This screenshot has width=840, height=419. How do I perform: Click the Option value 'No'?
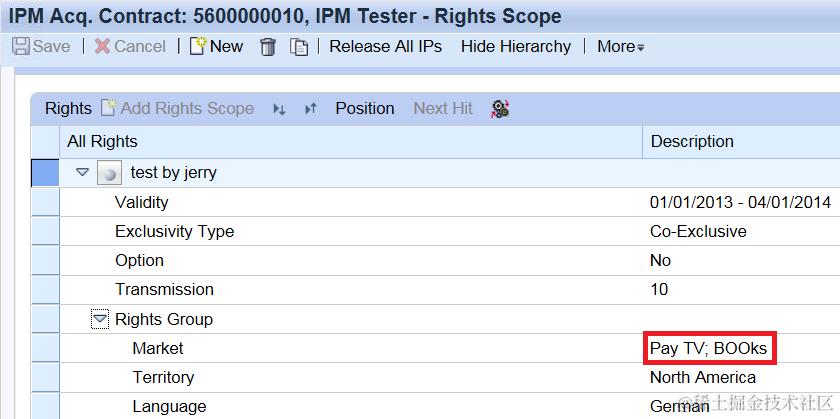tap(660, 260)
